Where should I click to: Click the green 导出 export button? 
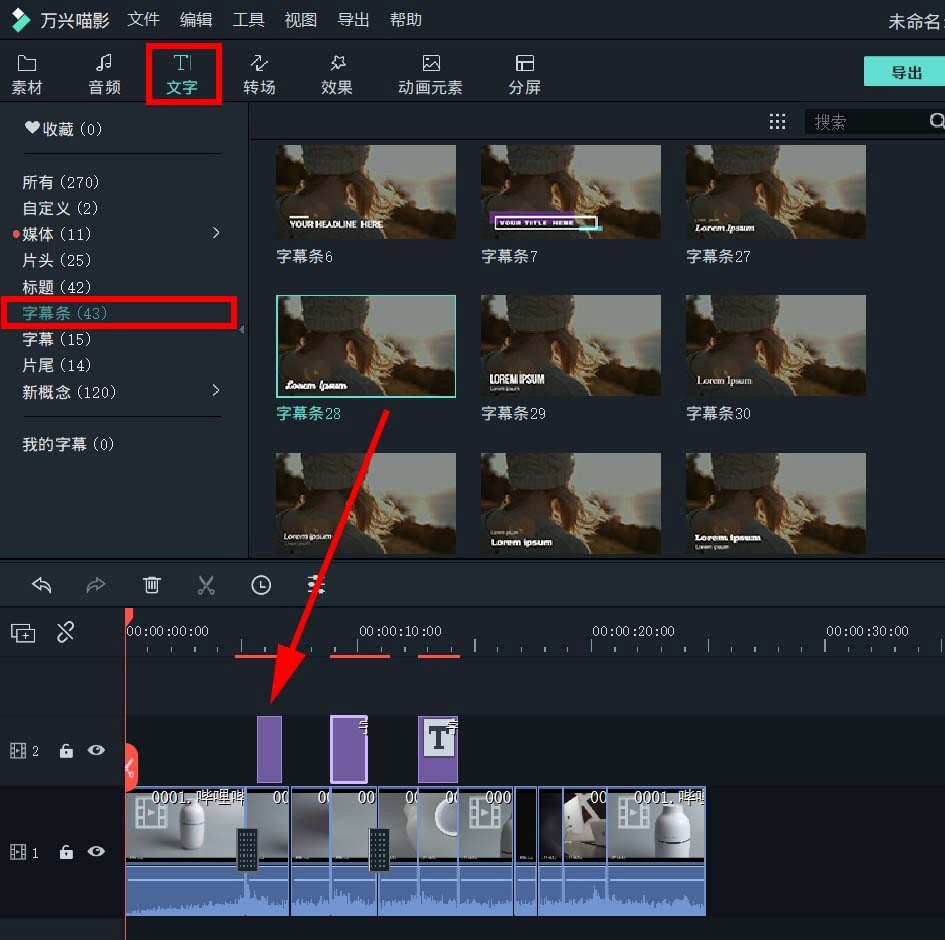905,72
